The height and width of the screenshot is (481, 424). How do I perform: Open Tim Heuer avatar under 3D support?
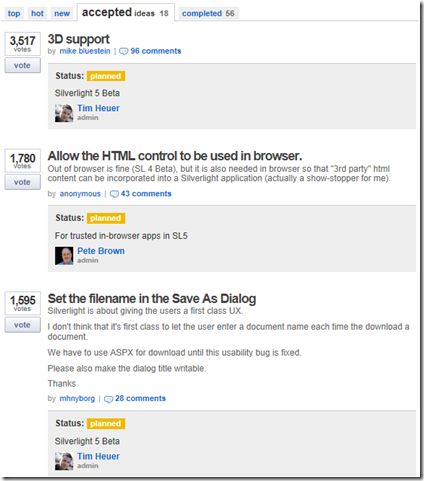(64, 113)
